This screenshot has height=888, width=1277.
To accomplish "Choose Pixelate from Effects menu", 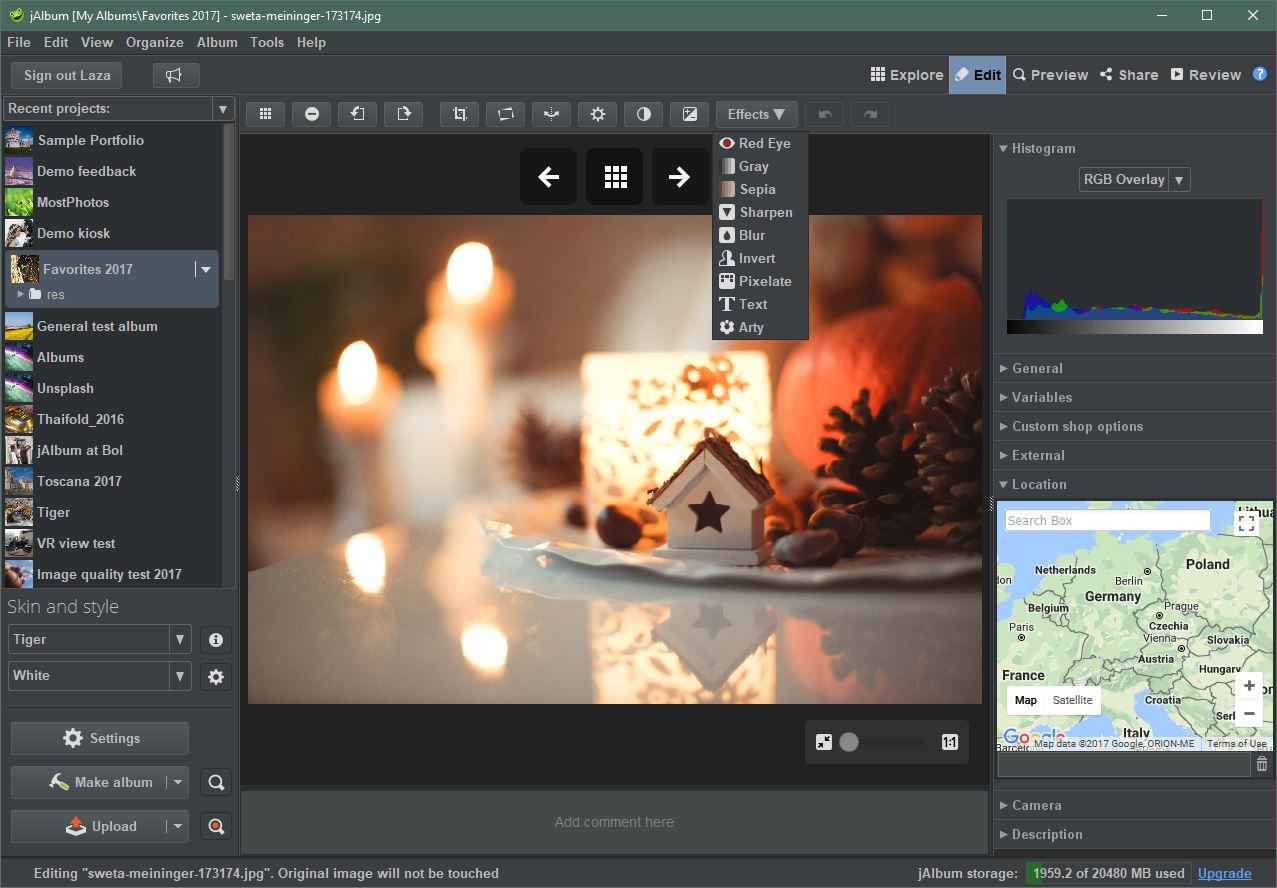I will (760, 281).
